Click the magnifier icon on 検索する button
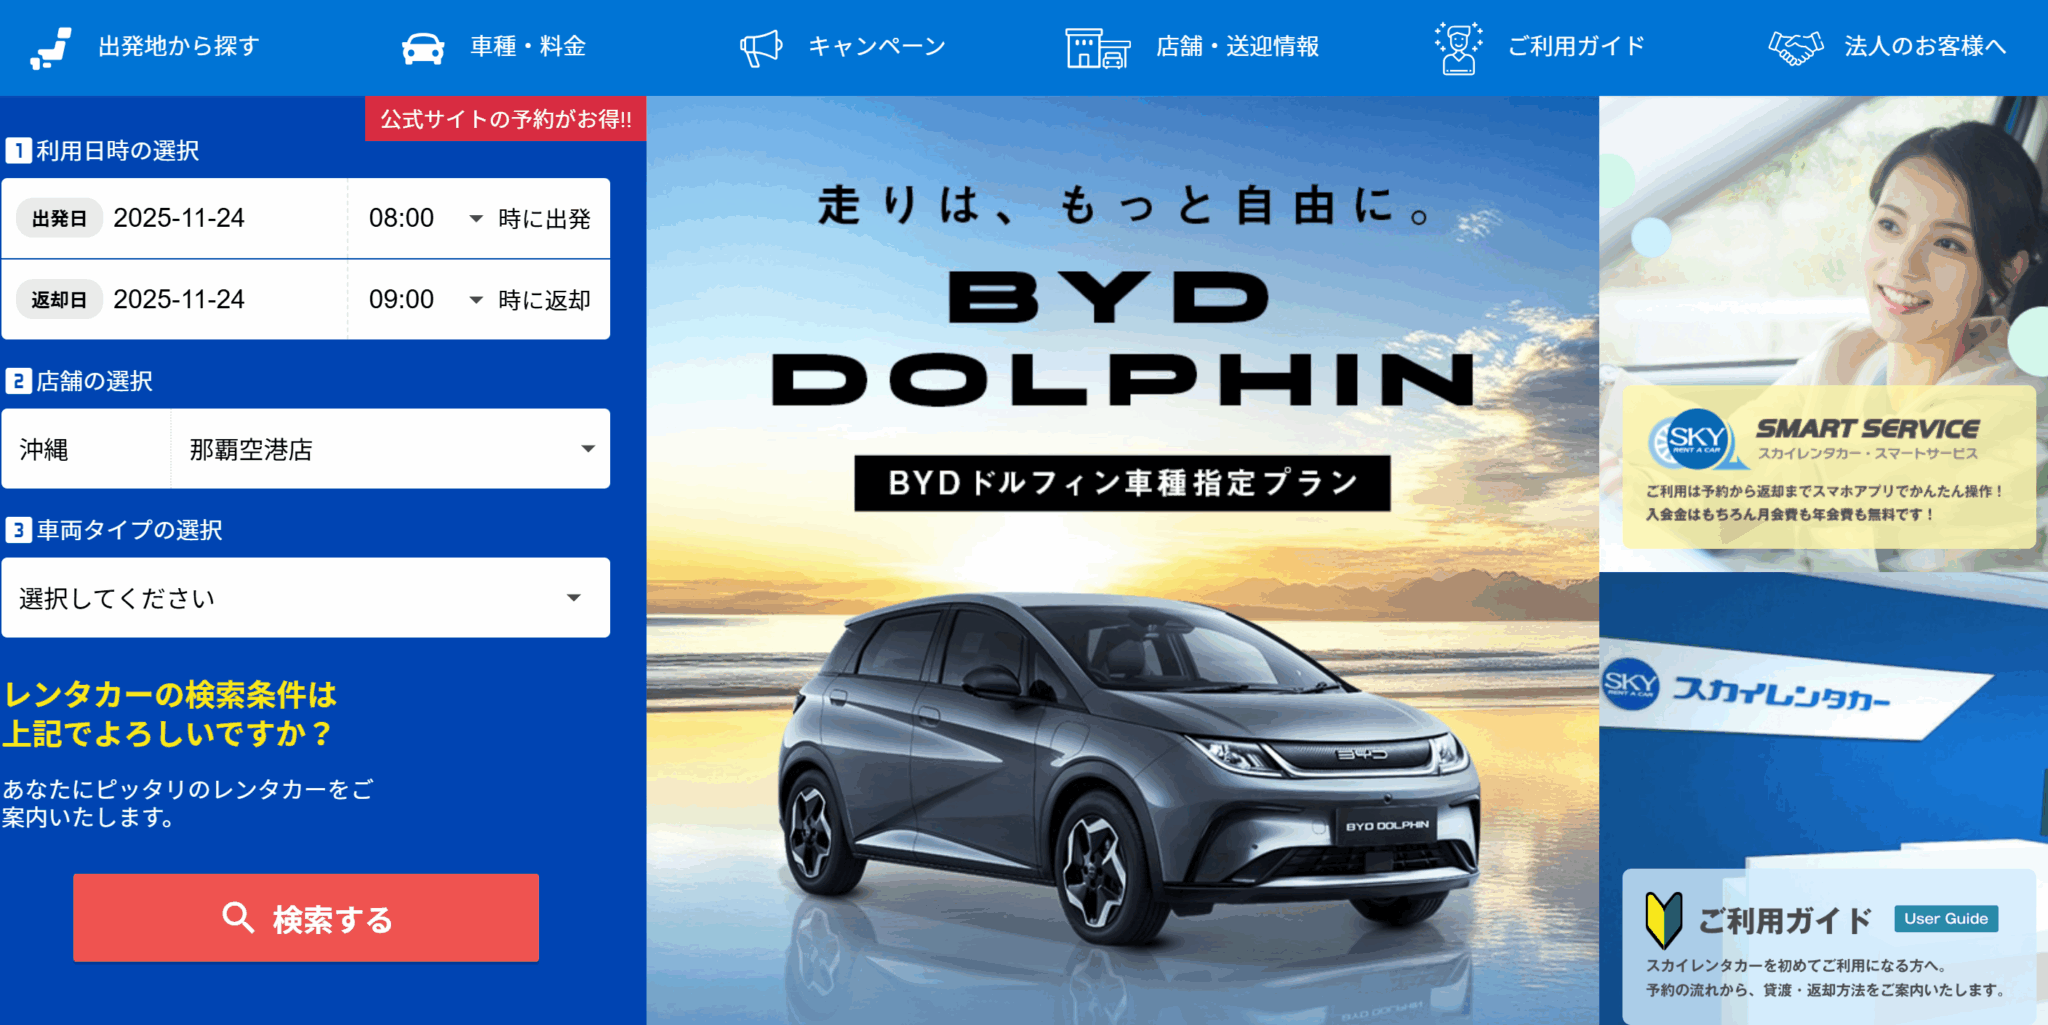 click(x=238, y=917)
